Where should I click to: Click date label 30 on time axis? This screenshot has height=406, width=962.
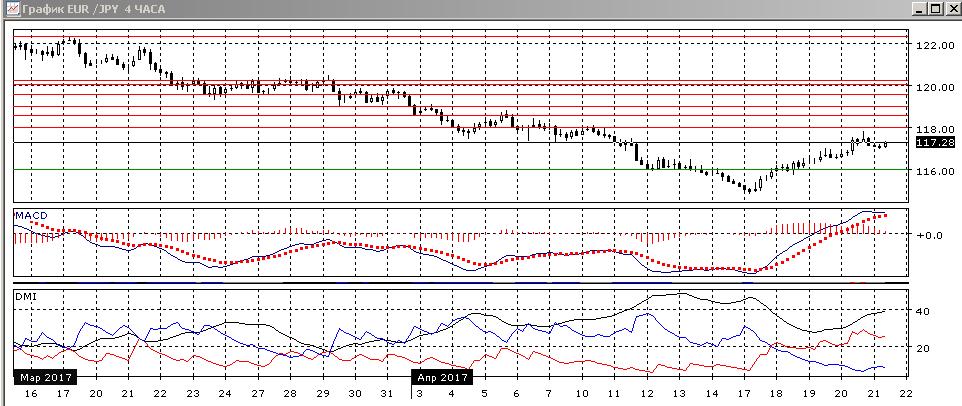click(355, 393)
